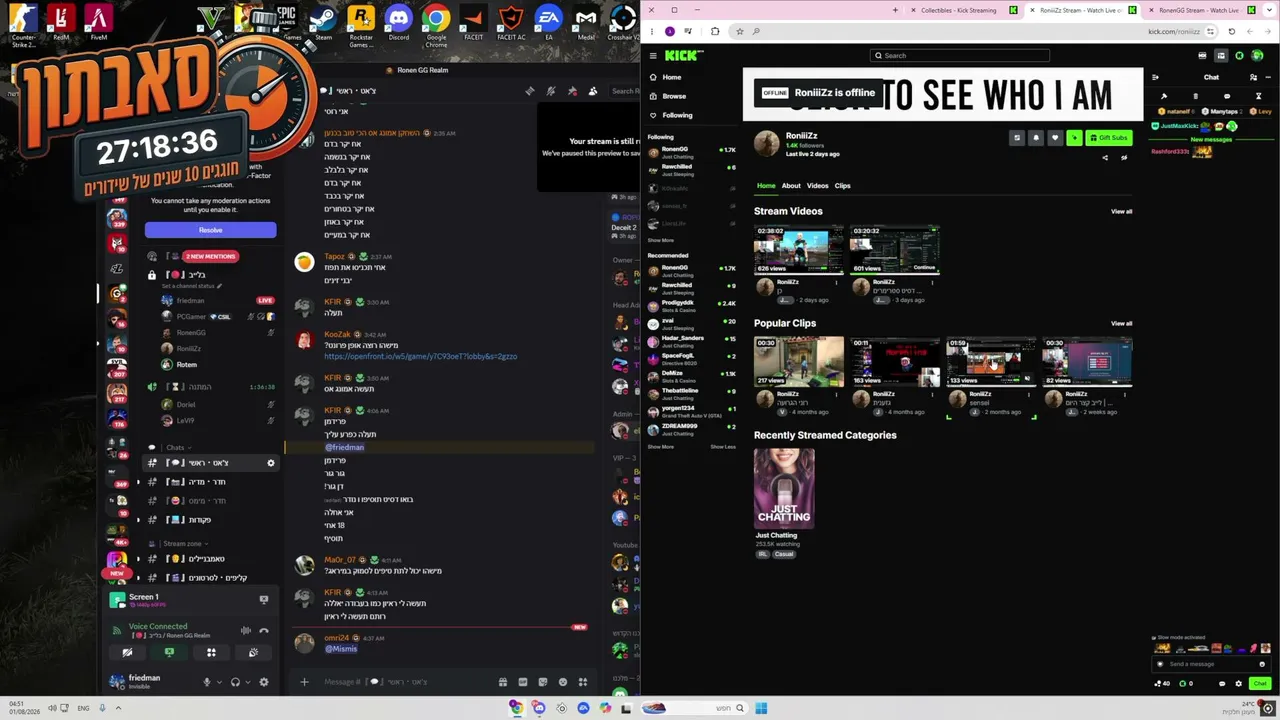Follow channel with the heart button
Viewport: 1280px width, 720px height.
click(1055, 138)
